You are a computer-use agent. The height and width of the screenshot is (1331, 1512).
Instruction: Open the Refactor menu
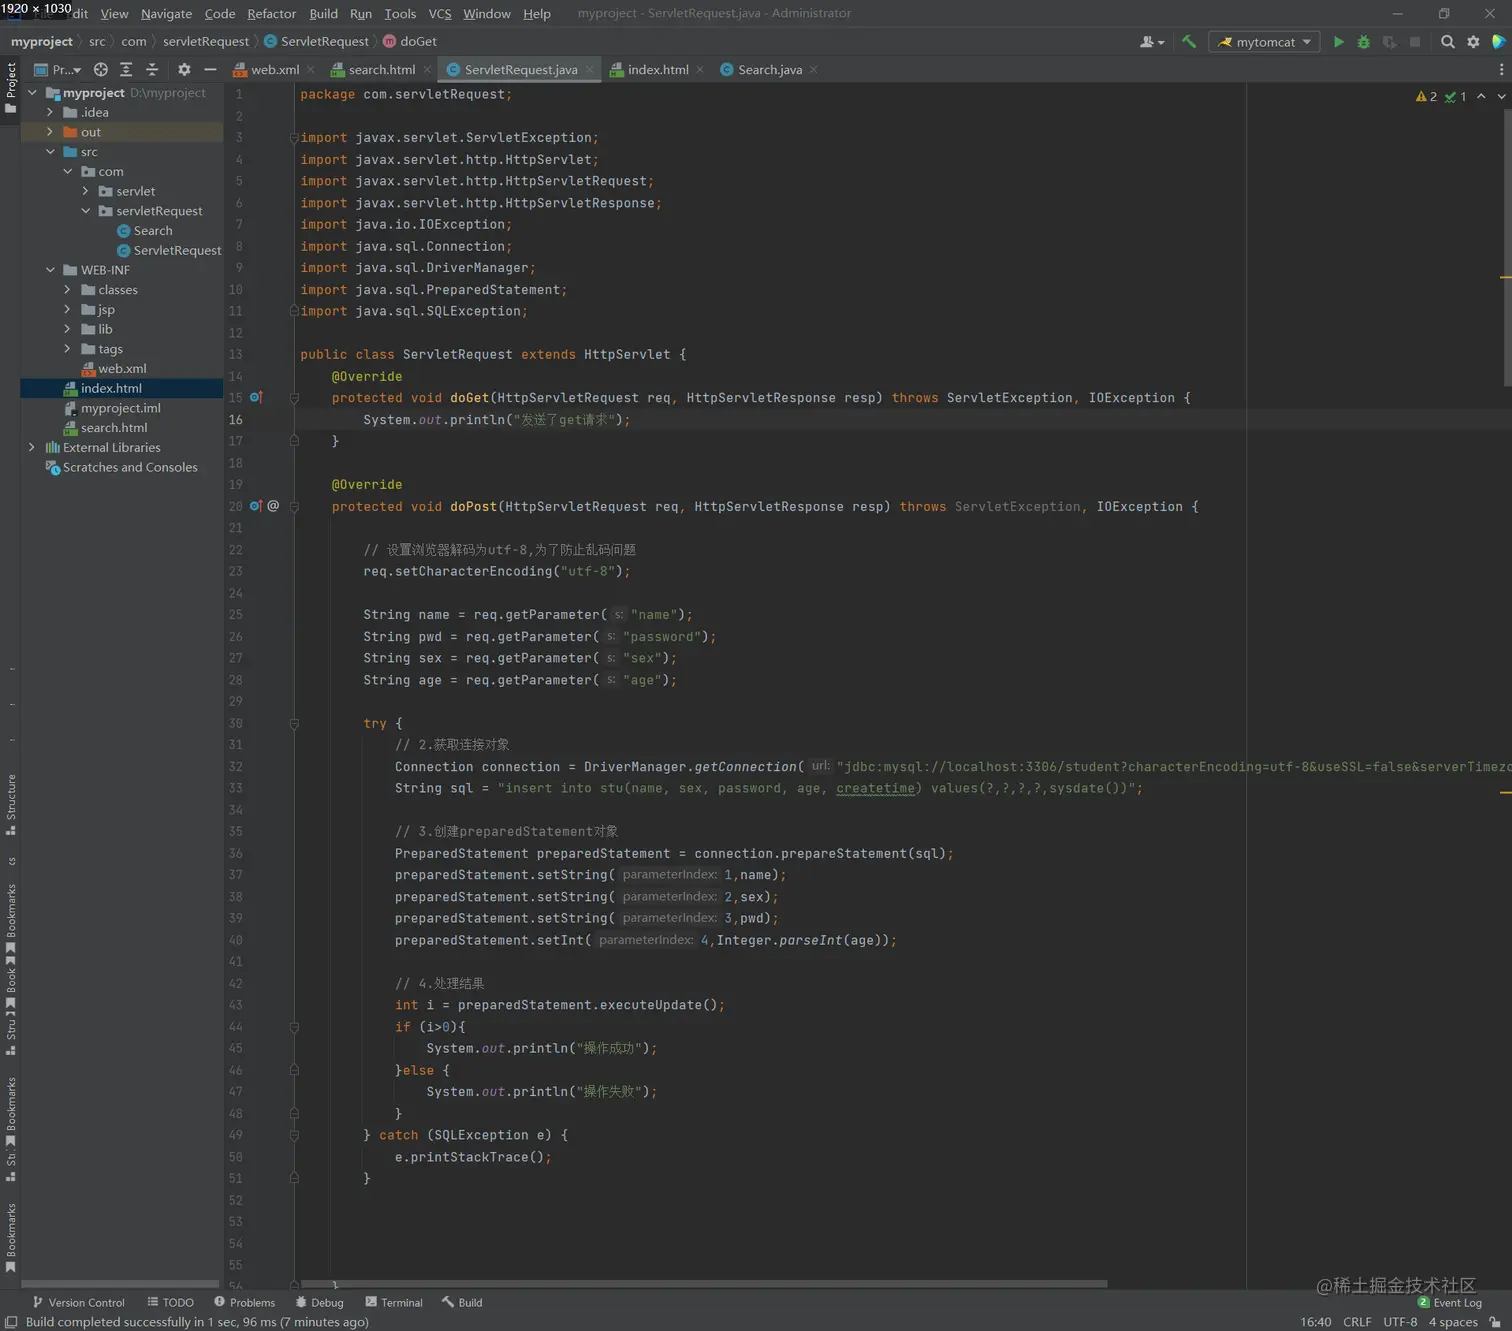click(x=271, y=14)
